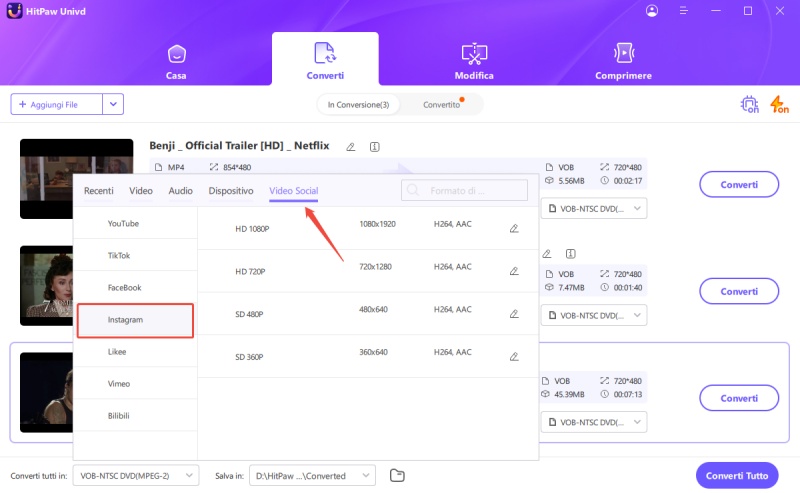Click the Formato di search field
Image resolution: width=800 pixels, height=493 pixels.
[465, 190]
